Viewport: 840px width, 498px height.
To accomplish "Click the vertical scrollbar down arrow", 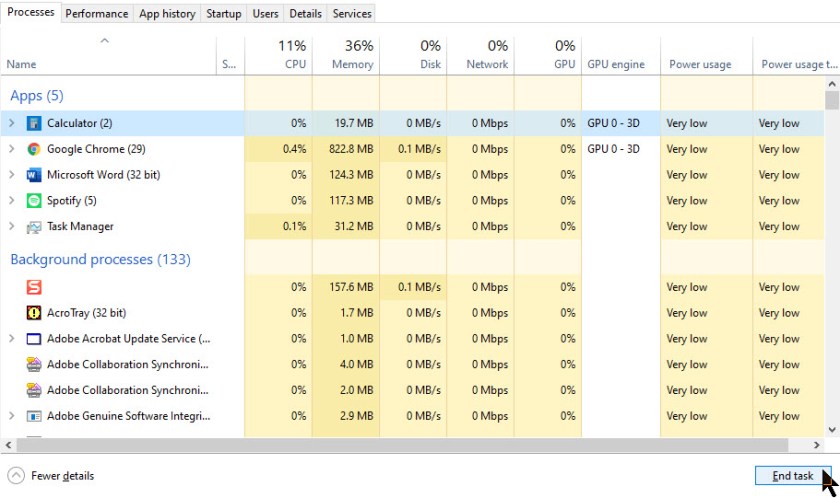I will (x=832, y=428).
